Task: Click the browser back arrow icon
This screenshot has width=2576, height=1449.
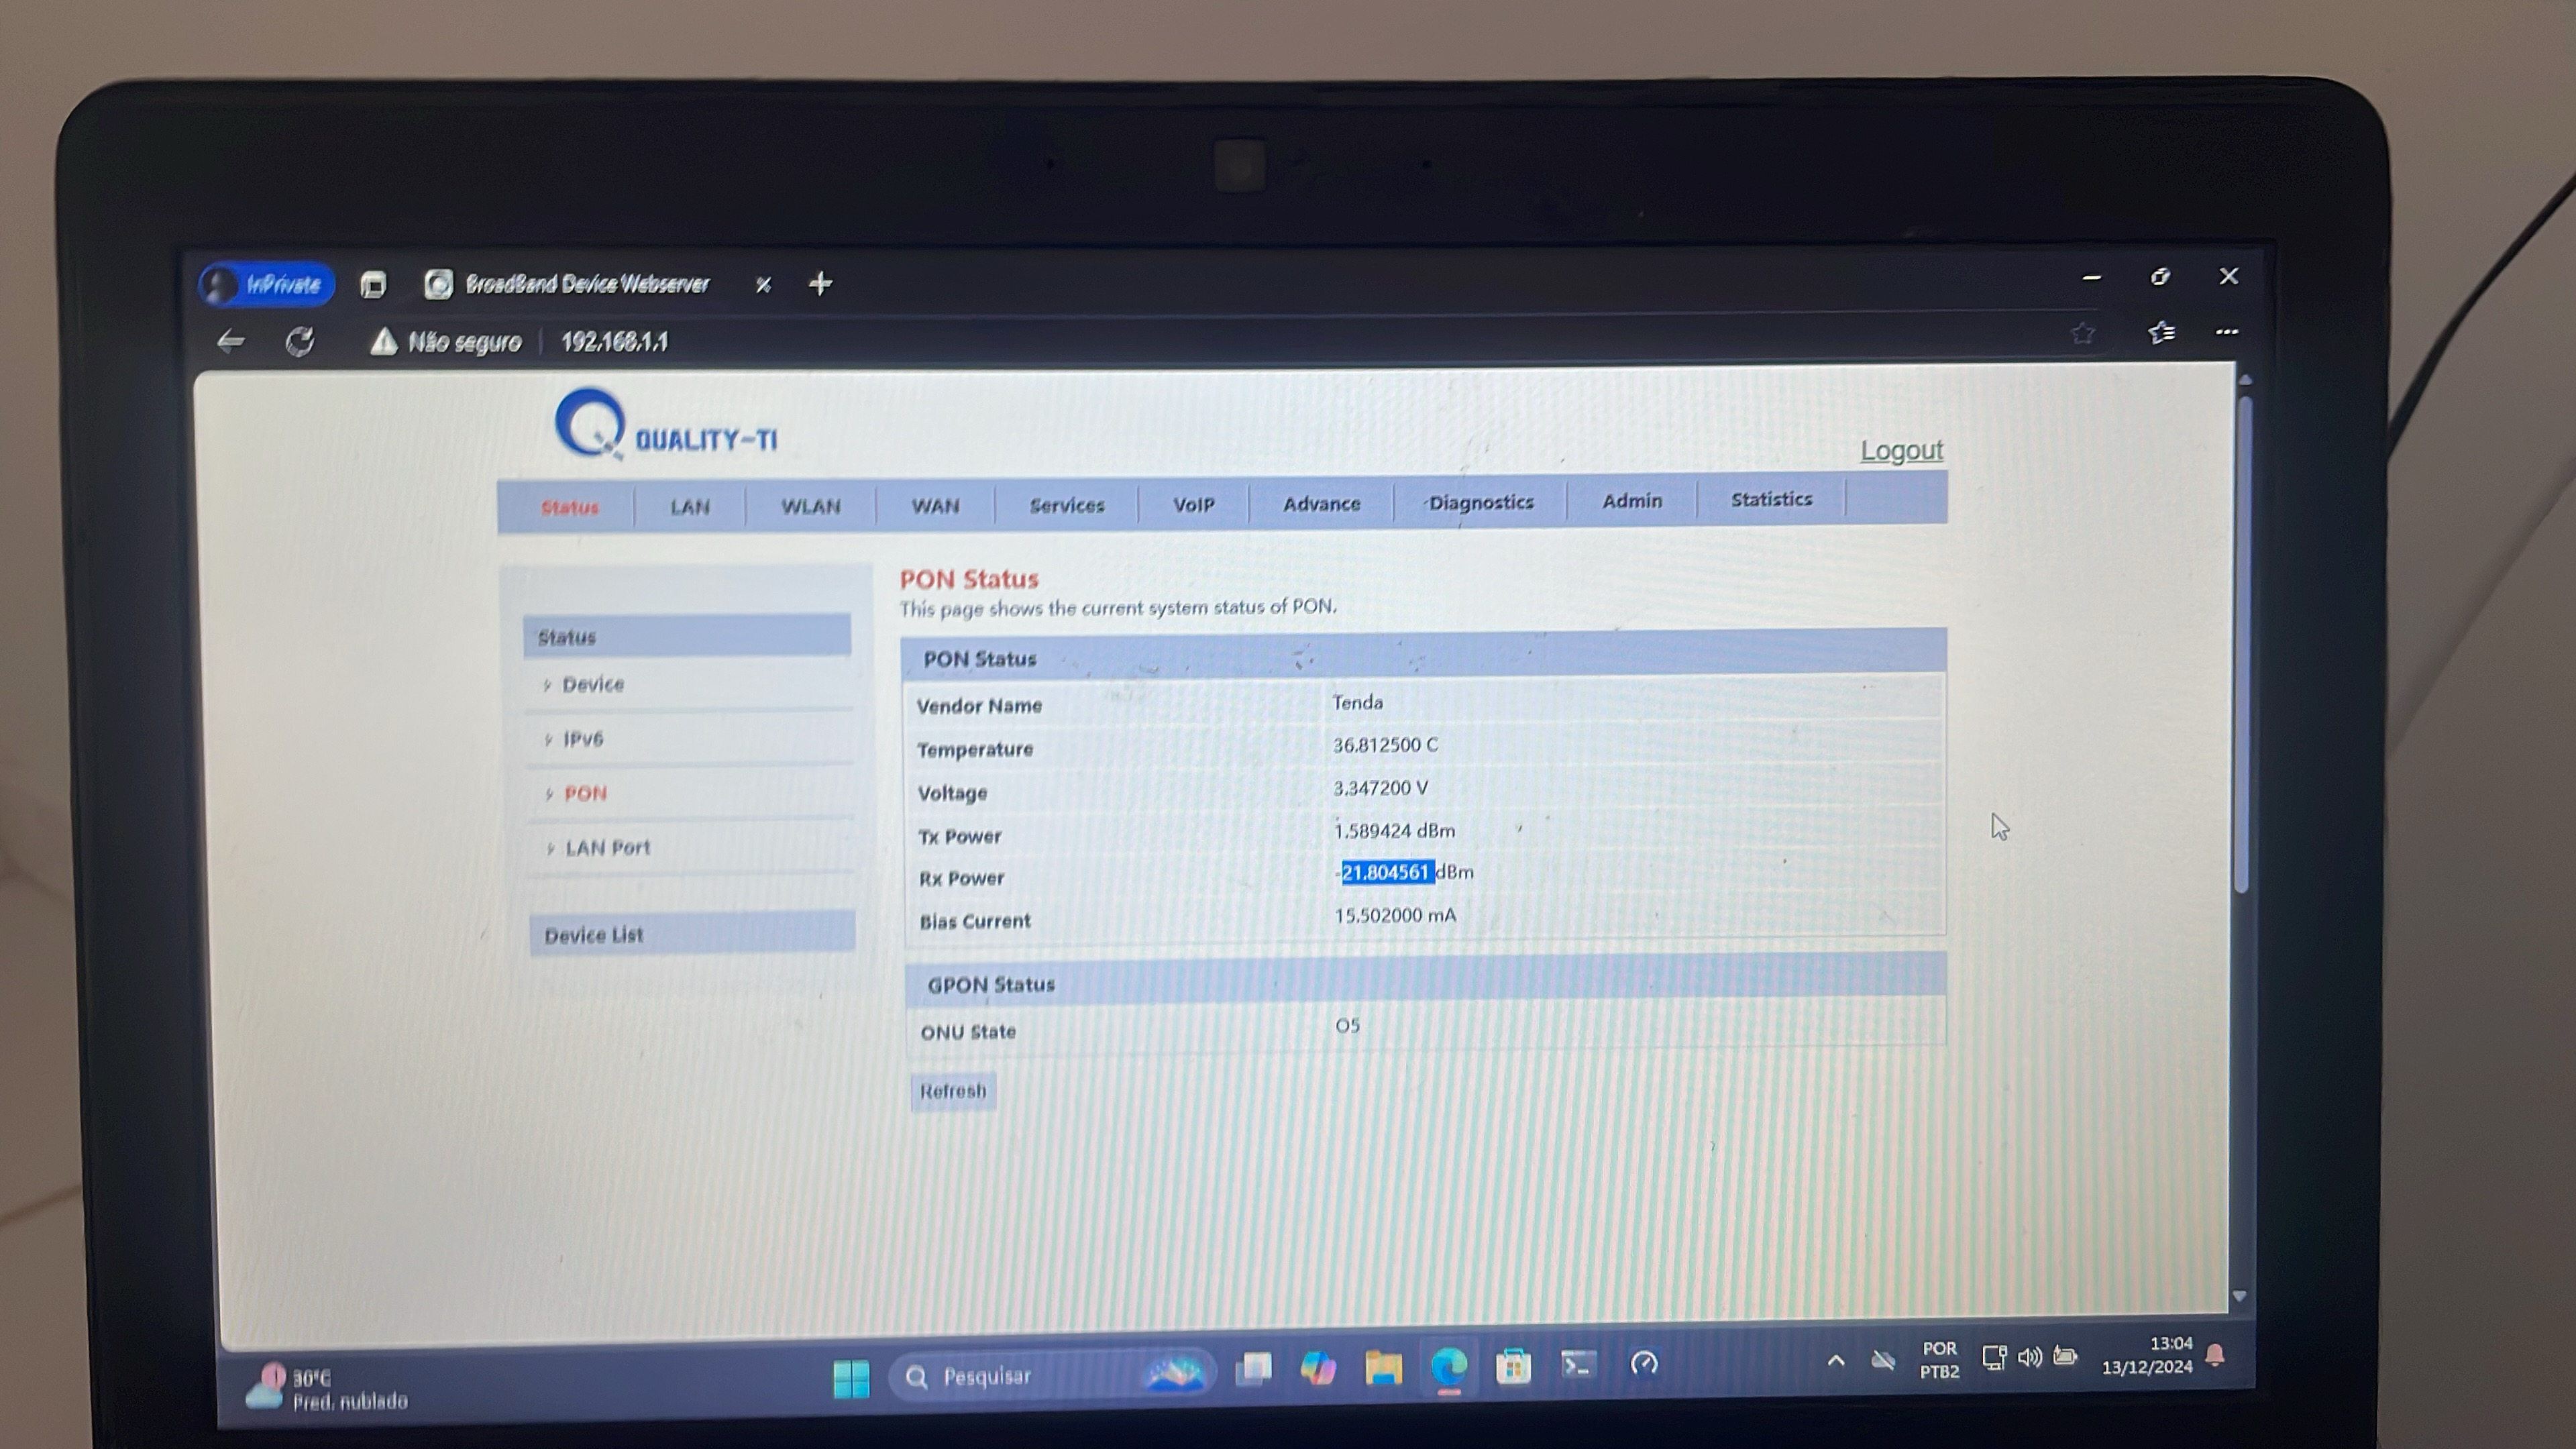Action: (x=231, y=341)
